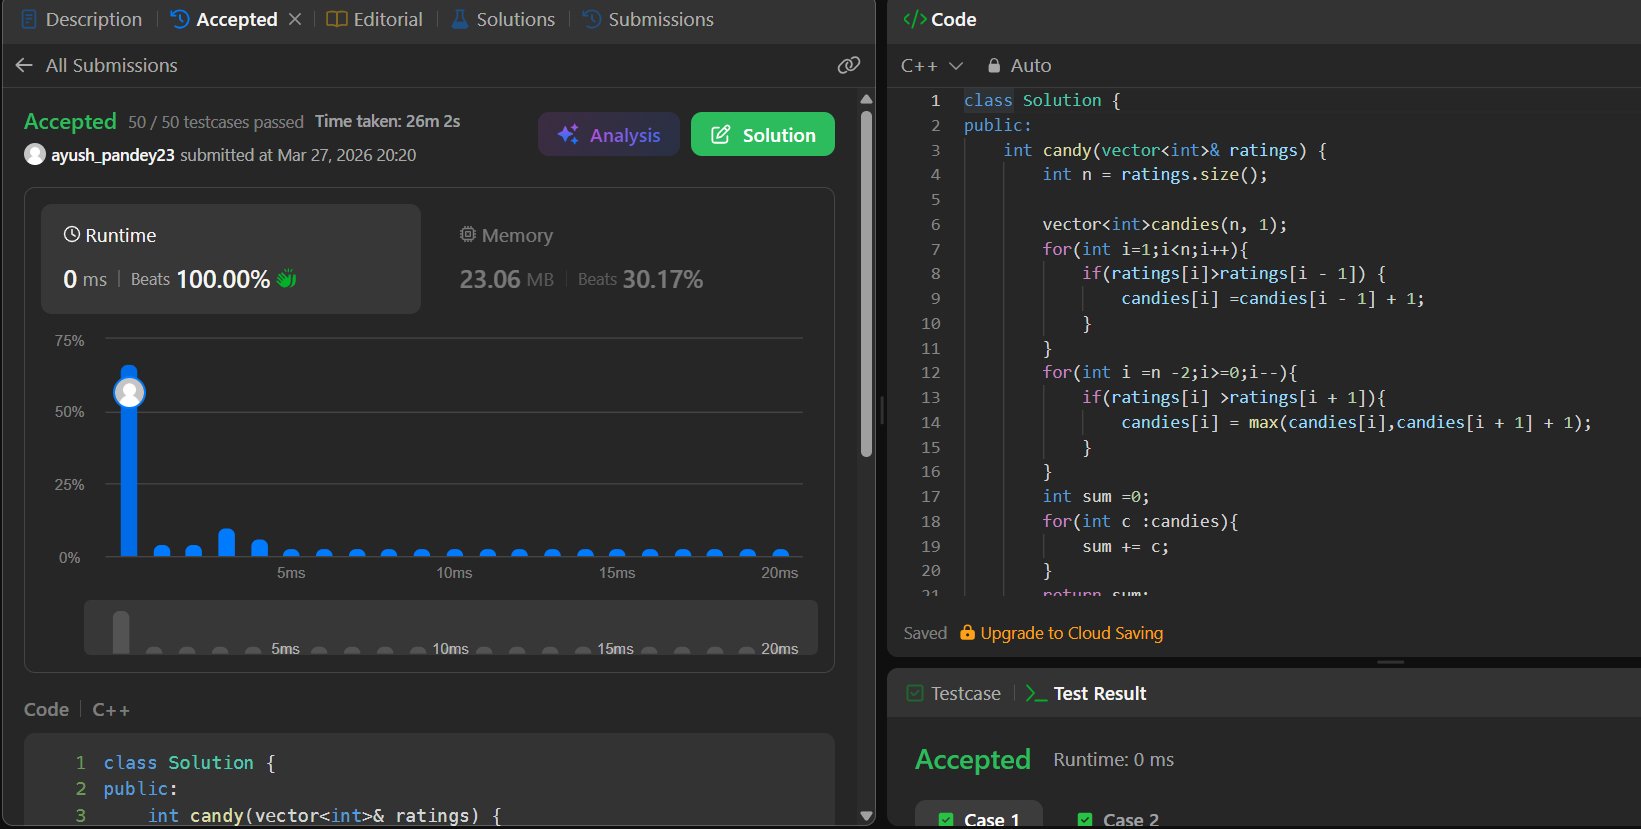Open the C++ language dropdown

coord(931,65)
